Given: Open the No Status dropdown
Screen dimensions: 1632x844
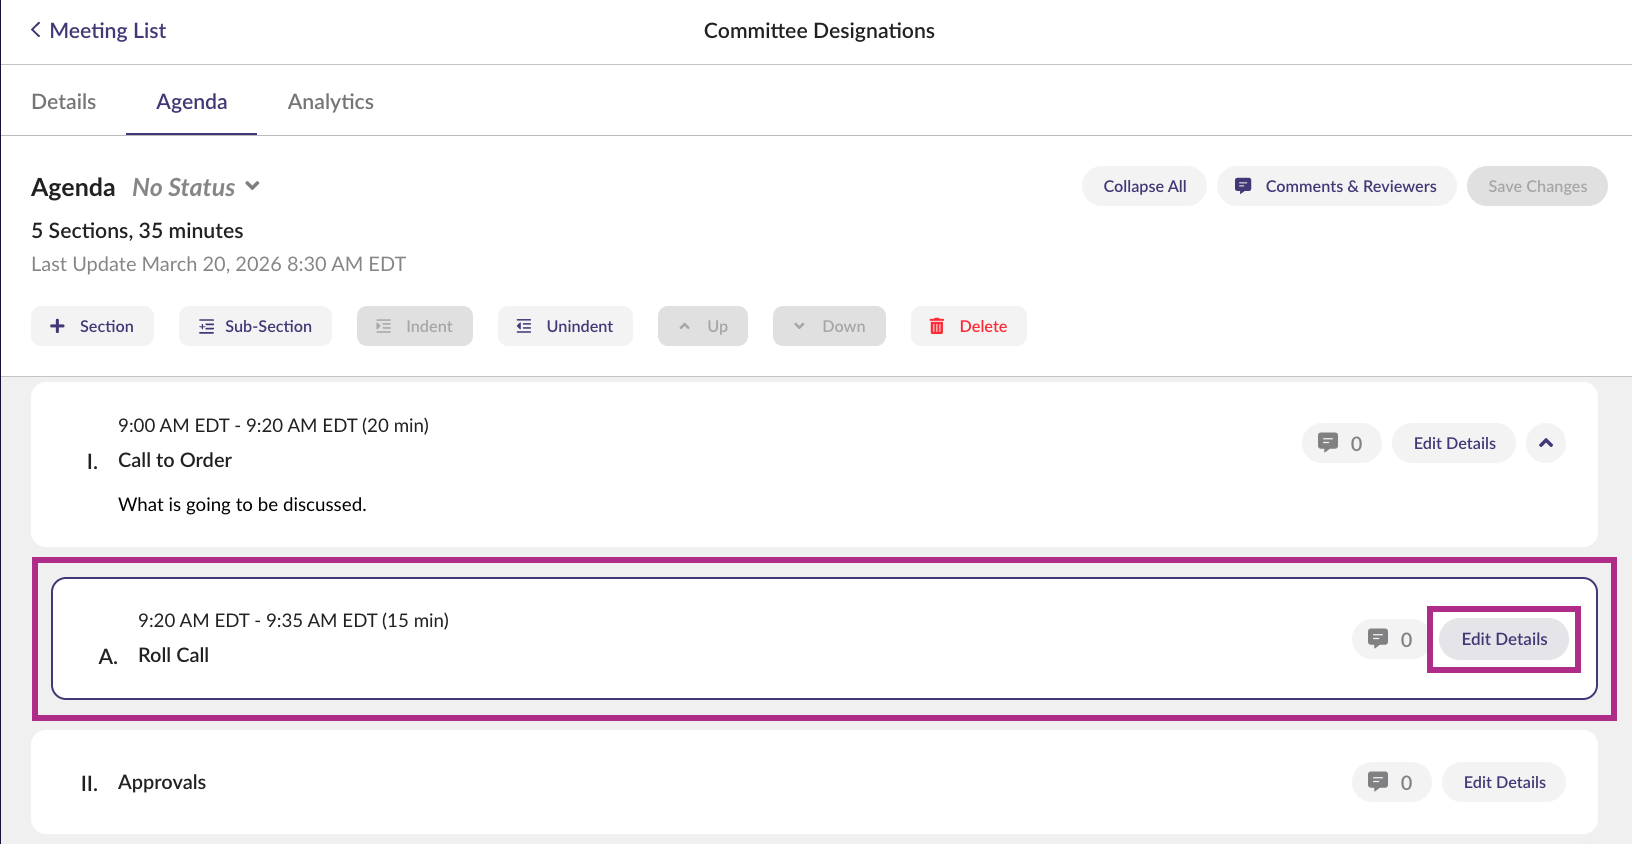Looking at the screenshot, I should tap(197, 187).
